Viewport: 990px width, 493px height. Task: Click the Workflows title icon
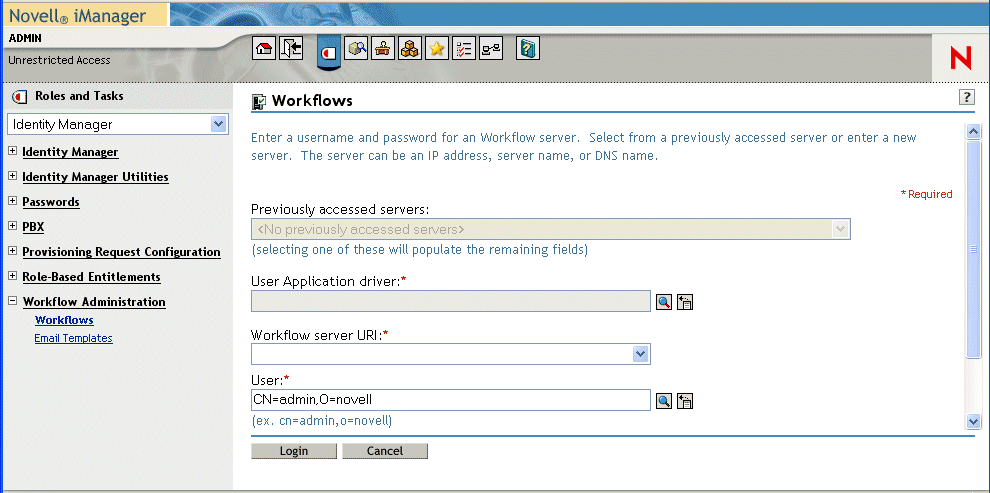pos(259,102)
